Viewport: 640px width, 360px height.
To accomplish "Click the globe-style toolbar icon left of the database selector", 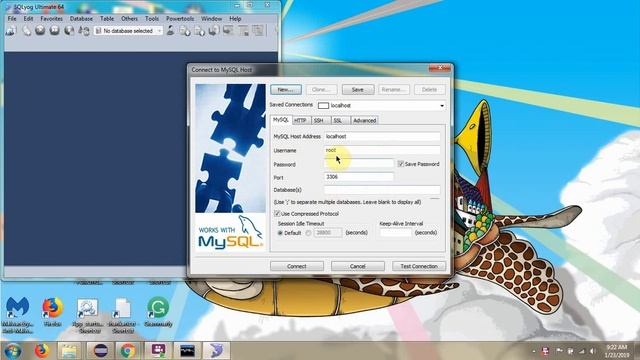I will pos(69,31).
